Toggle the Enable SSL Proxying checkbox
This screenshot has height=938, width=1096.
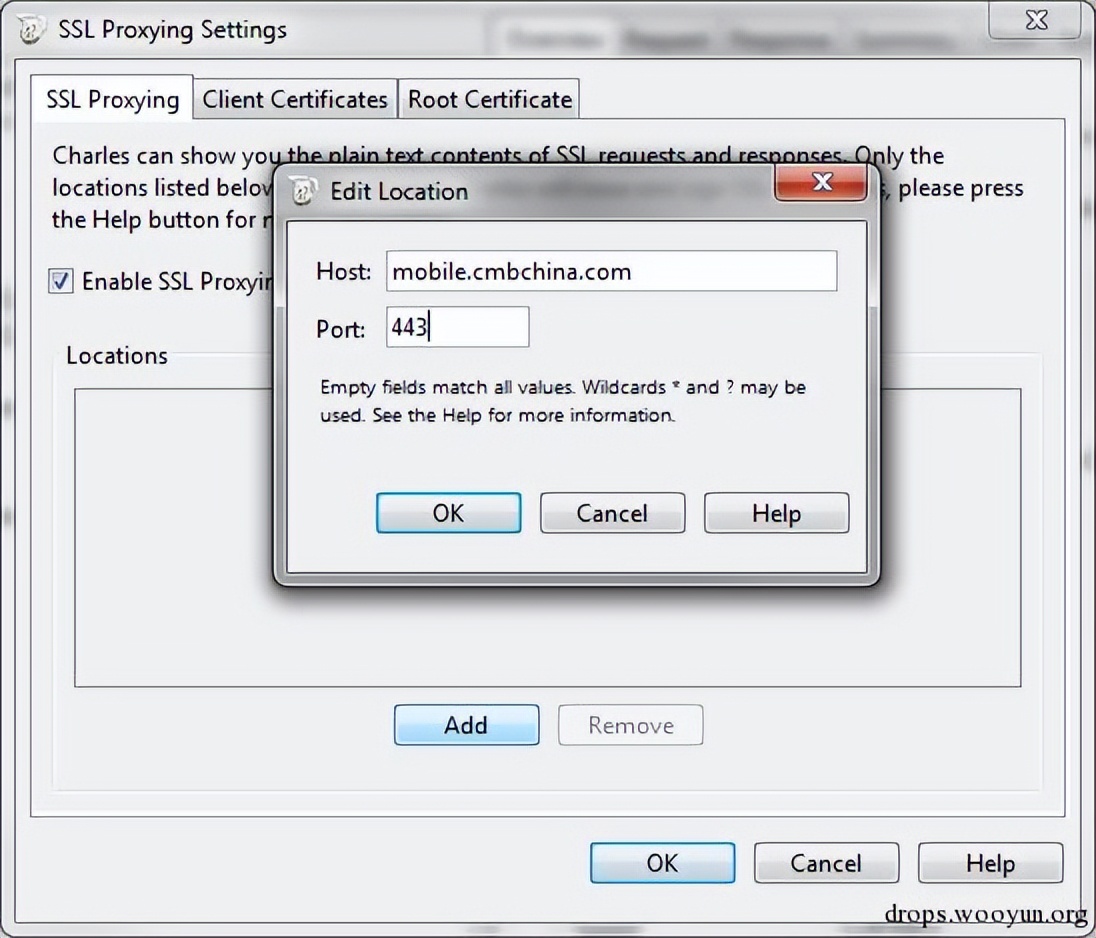[x=62, y=282]
